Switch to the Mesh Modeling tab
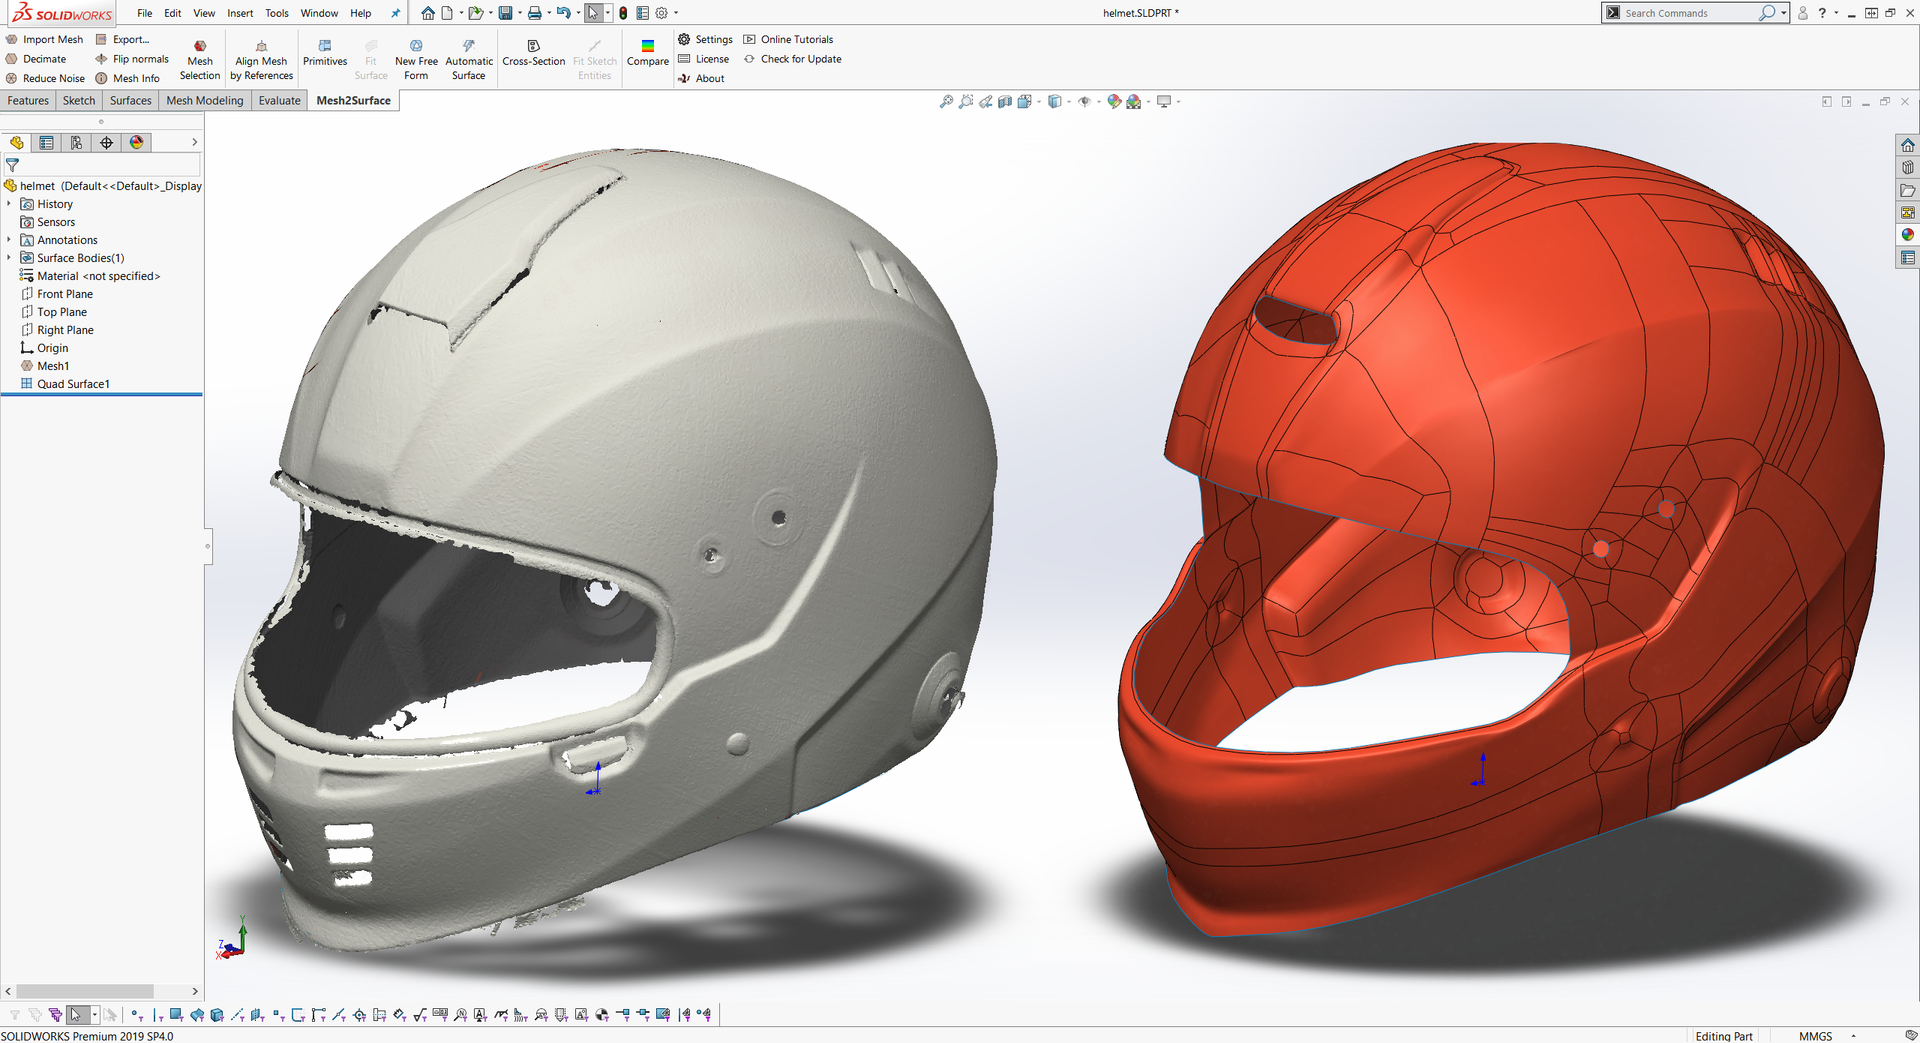 (204, 101)
